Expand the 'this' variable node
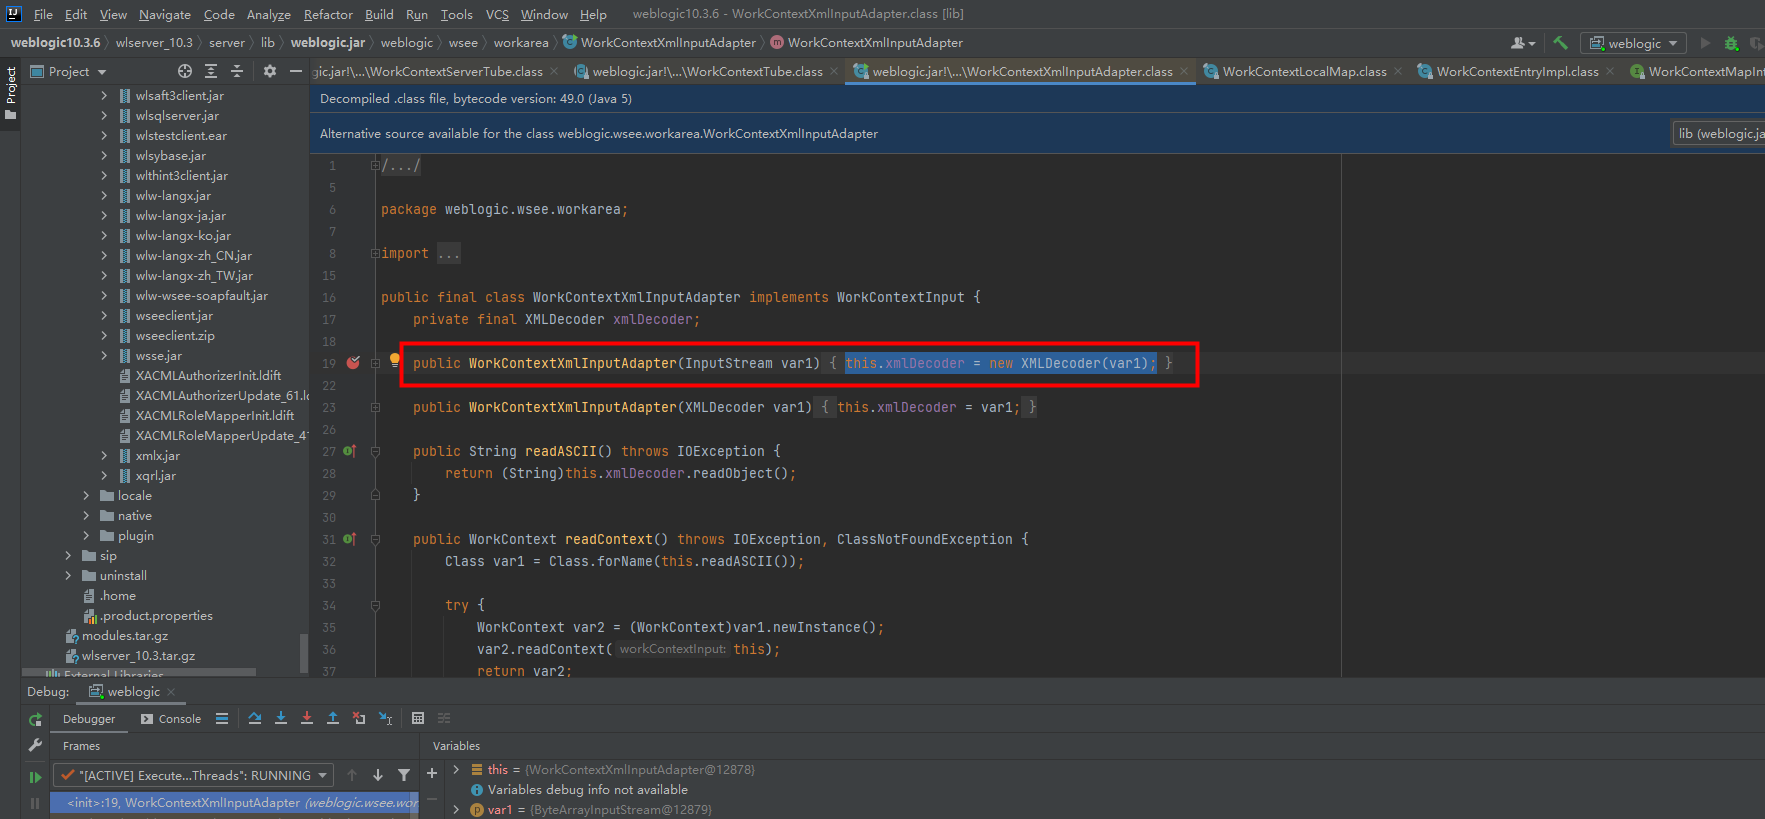This screenshot has height=819, width=1765. click(456, 769)
